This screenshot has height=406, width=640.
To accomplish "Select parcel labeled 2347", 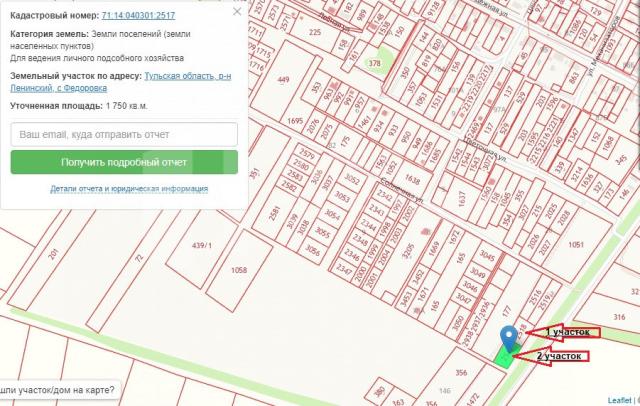I will [x=344, y=270].
